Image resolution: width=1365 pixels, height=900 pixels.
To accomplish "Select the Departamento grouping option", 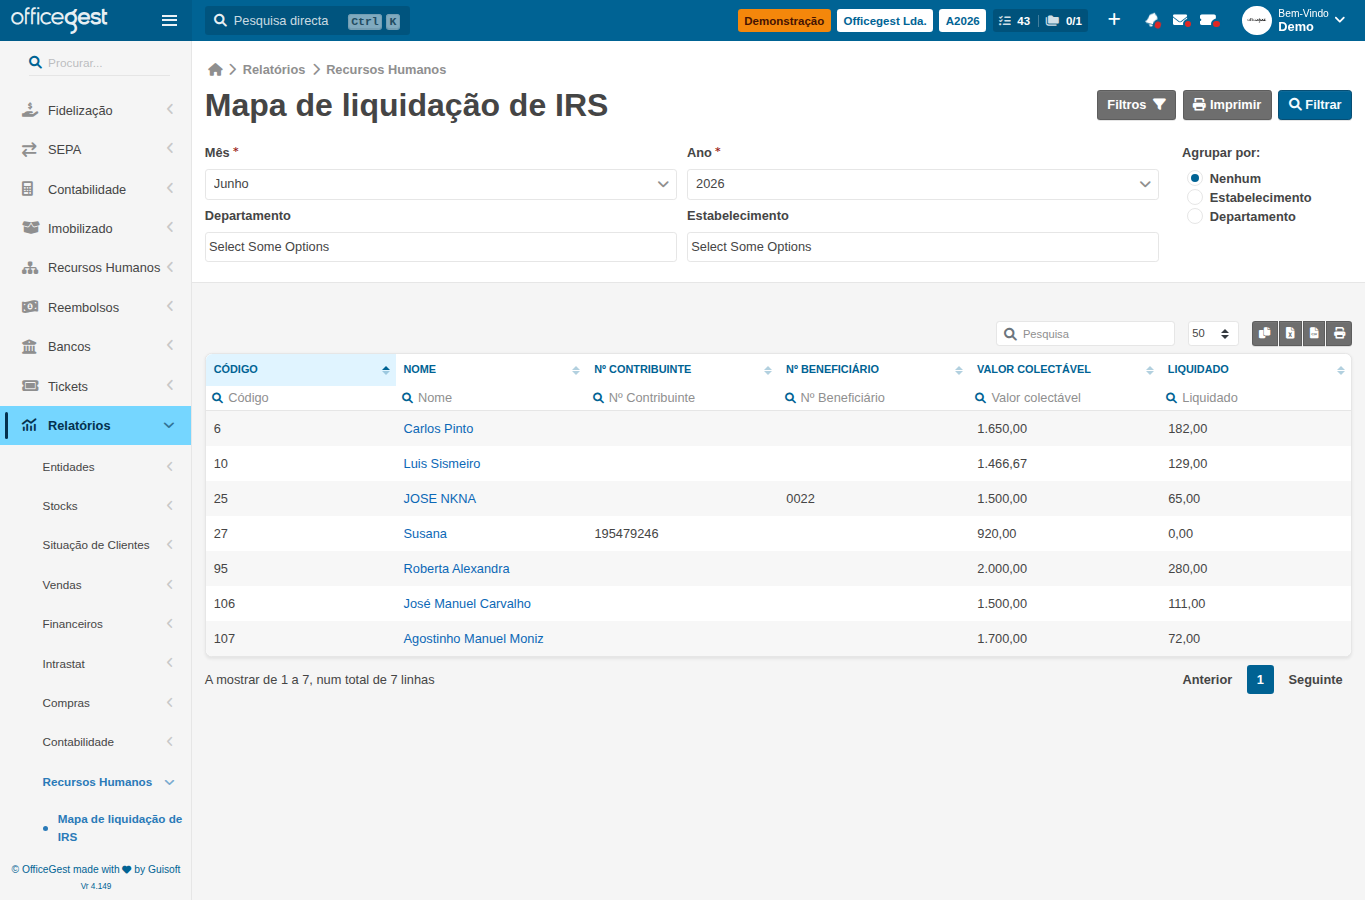I will pos(1194,216).
